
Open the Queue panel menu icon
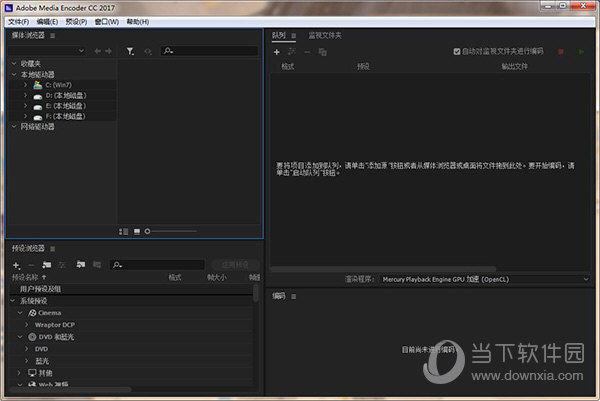coord(293,36)
